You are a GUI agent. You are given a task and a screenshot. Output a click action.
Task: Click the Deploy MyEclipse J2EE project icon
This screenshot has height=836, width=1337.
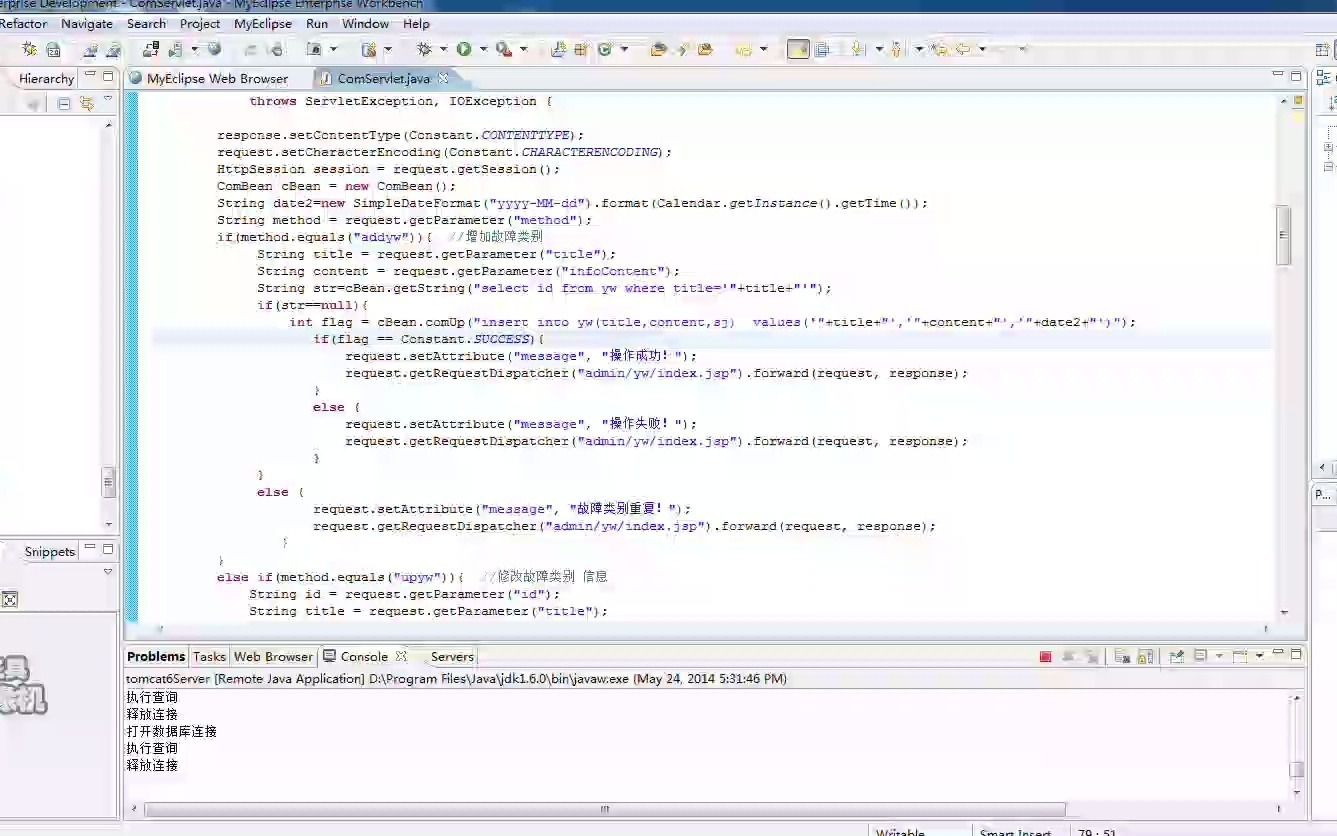point(152,49)
